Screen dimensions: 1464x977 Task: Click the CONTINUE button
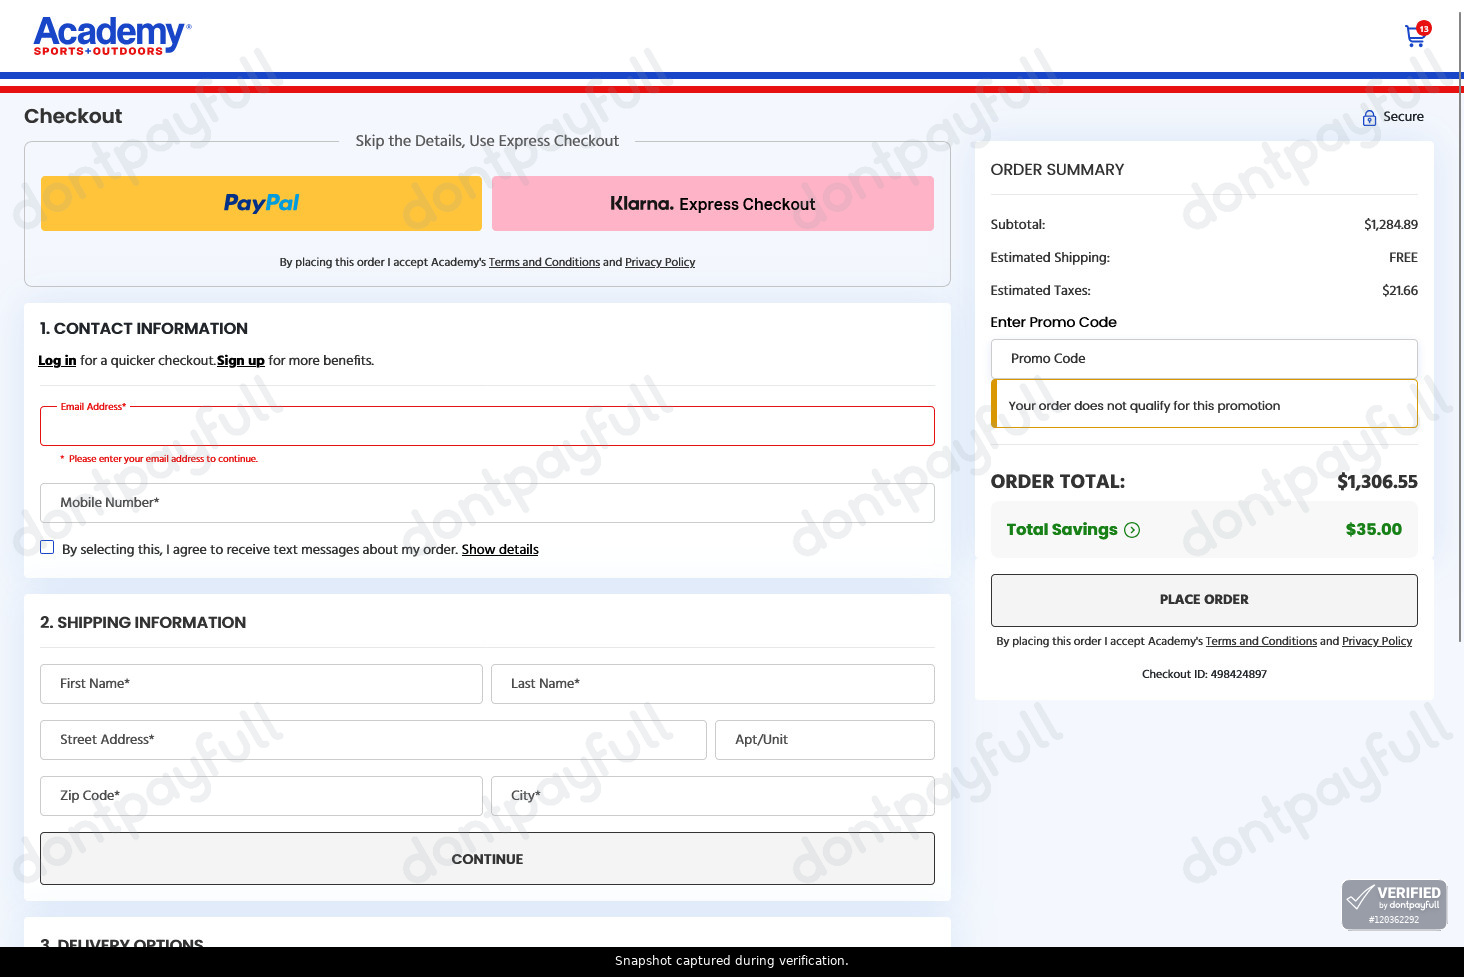click(487, 859)
